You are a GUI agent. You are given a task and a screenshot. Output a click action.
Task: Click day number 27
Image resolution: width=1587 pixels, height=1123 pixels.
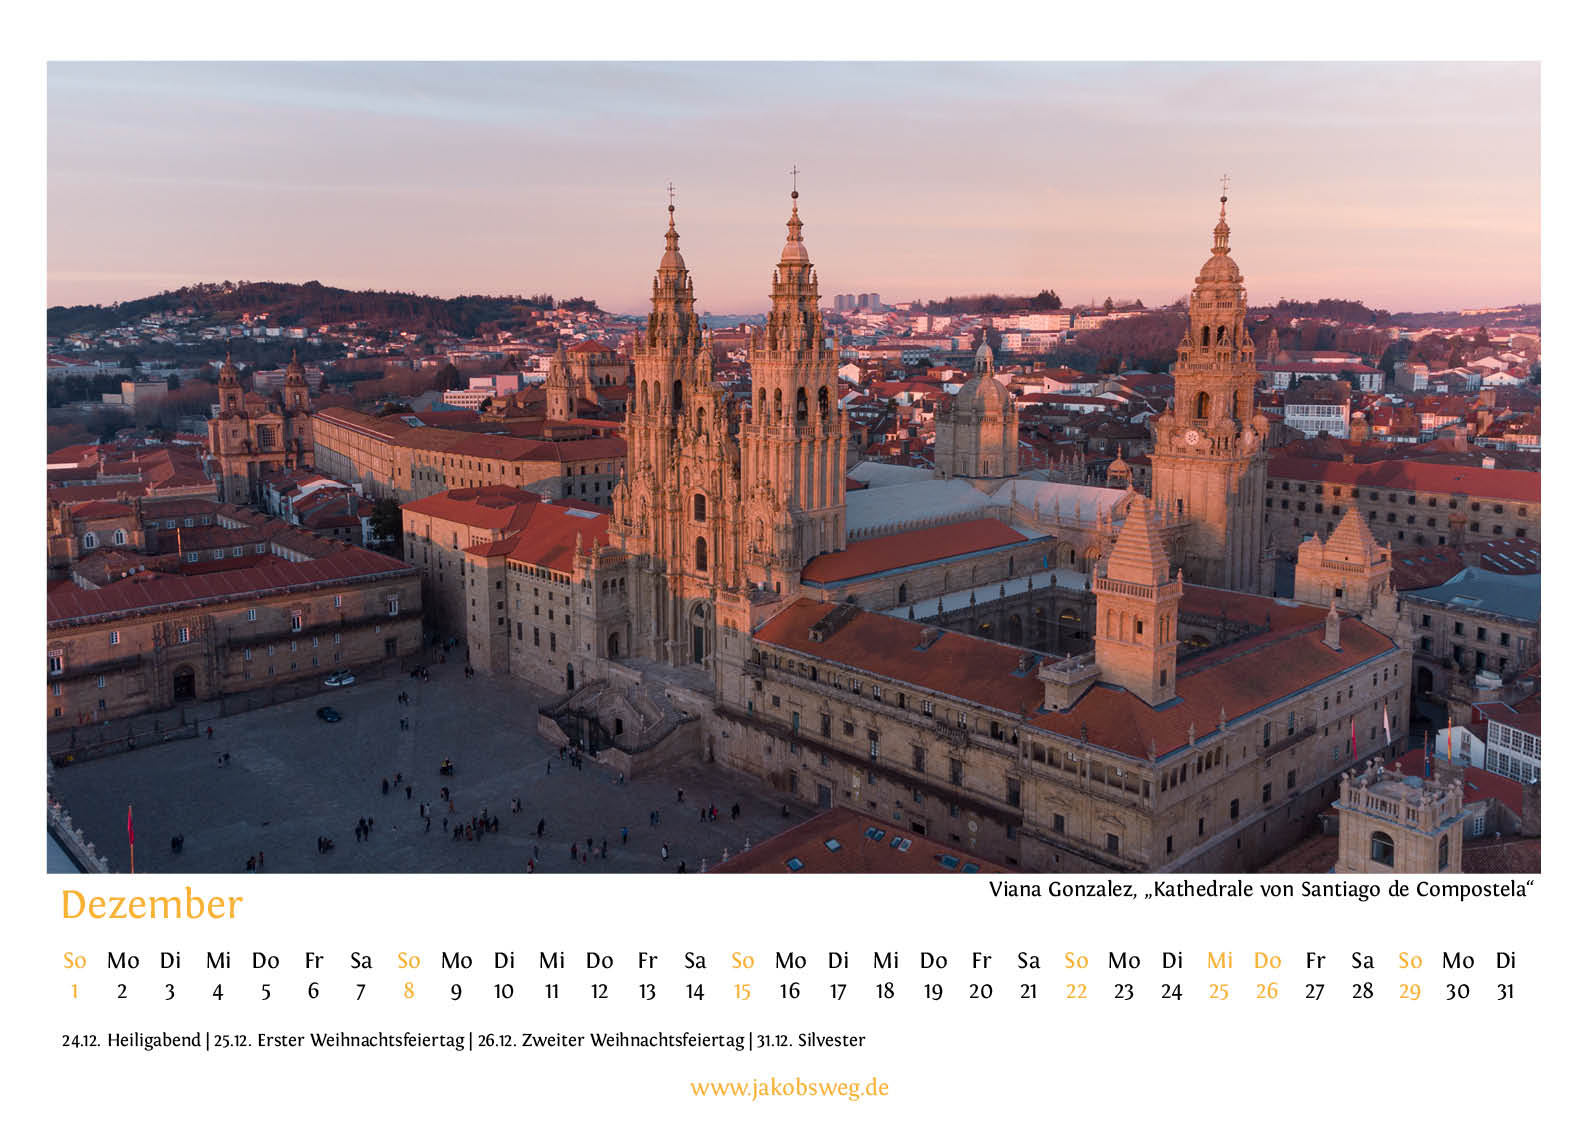(x=1315, y=991)
